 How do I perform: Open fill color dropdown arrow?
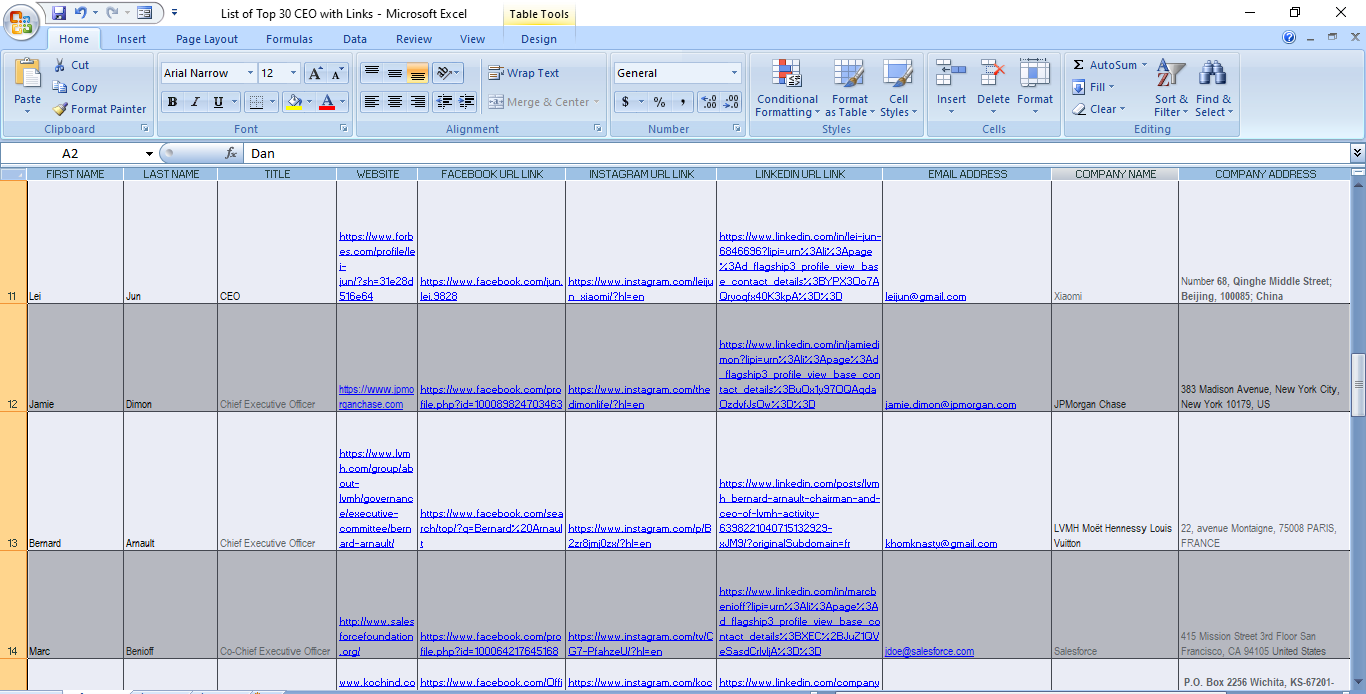[x=310, y=102]
